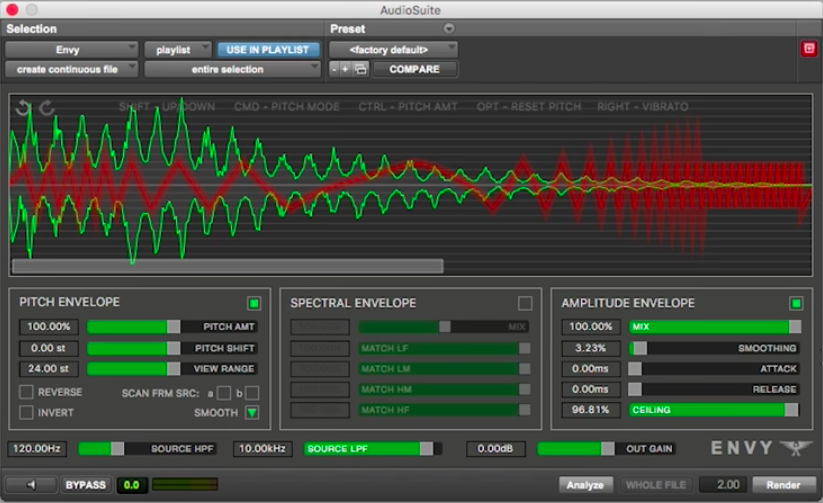Open create continuous file dropdown
Screen dimensions: 823x503
[x=71, y=69]
